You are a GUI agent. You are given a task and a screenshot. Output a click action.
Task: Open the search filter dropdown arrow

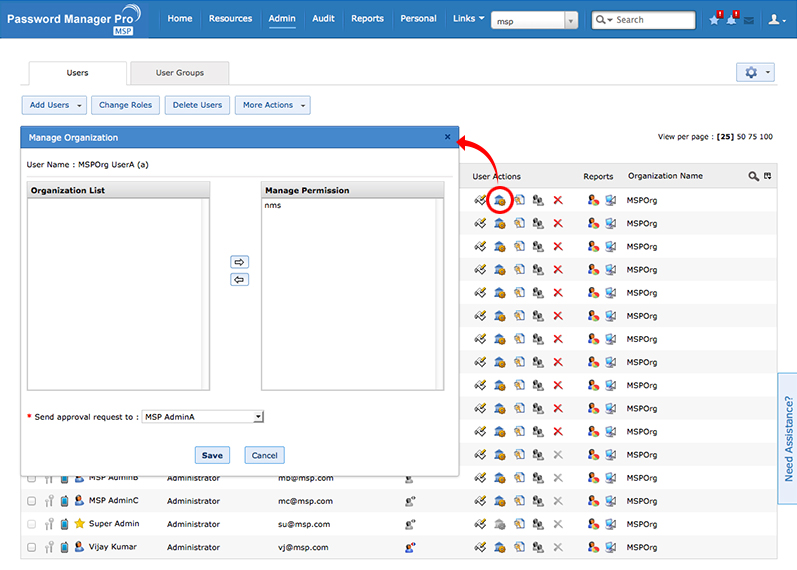pyautogui.click(x=610, y=20)
